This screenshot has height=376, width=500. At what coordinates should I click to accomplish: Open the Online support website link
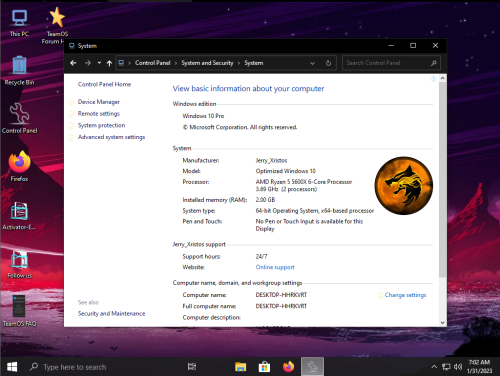click(x=275, y=267)
